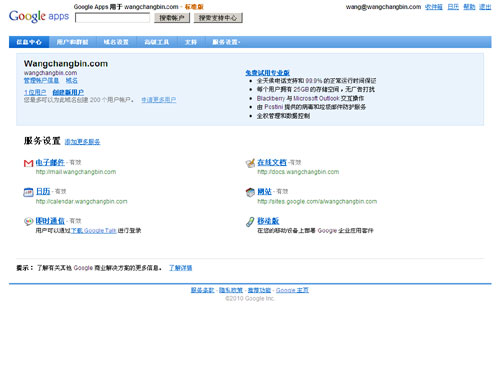
Task: Open the 隐私政策 footer link
Action: pos(231,290)
